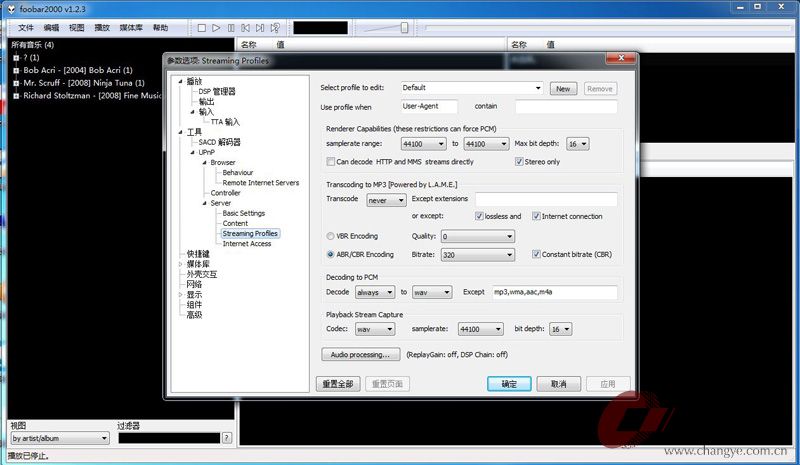Expand the Mr. Scruff Ninja Tuna node
This screenshot has height=465, width=800.
point(16,83)
